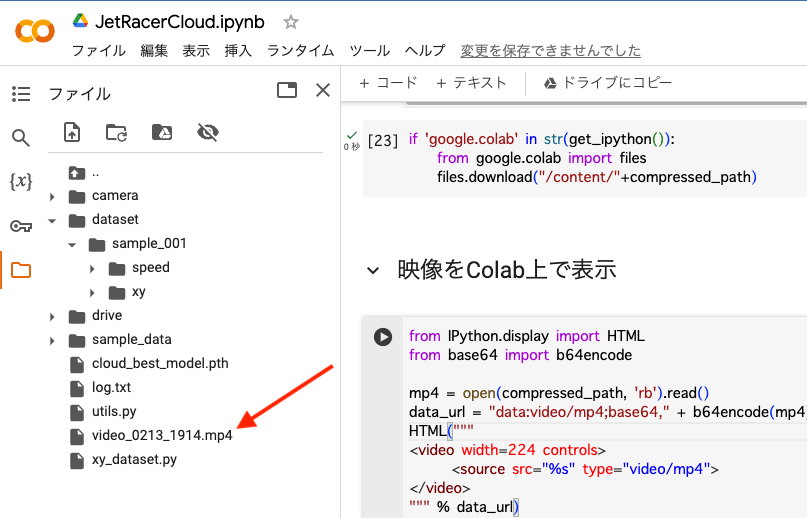
Task: Open the secrets key icon
Action: pos(21,226)
